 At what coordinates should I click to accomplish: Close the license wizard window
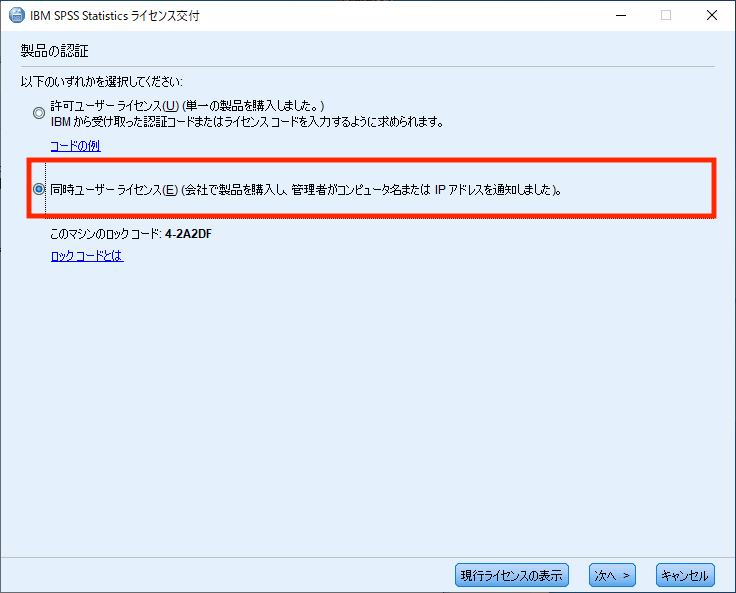[x=712, y=15]
